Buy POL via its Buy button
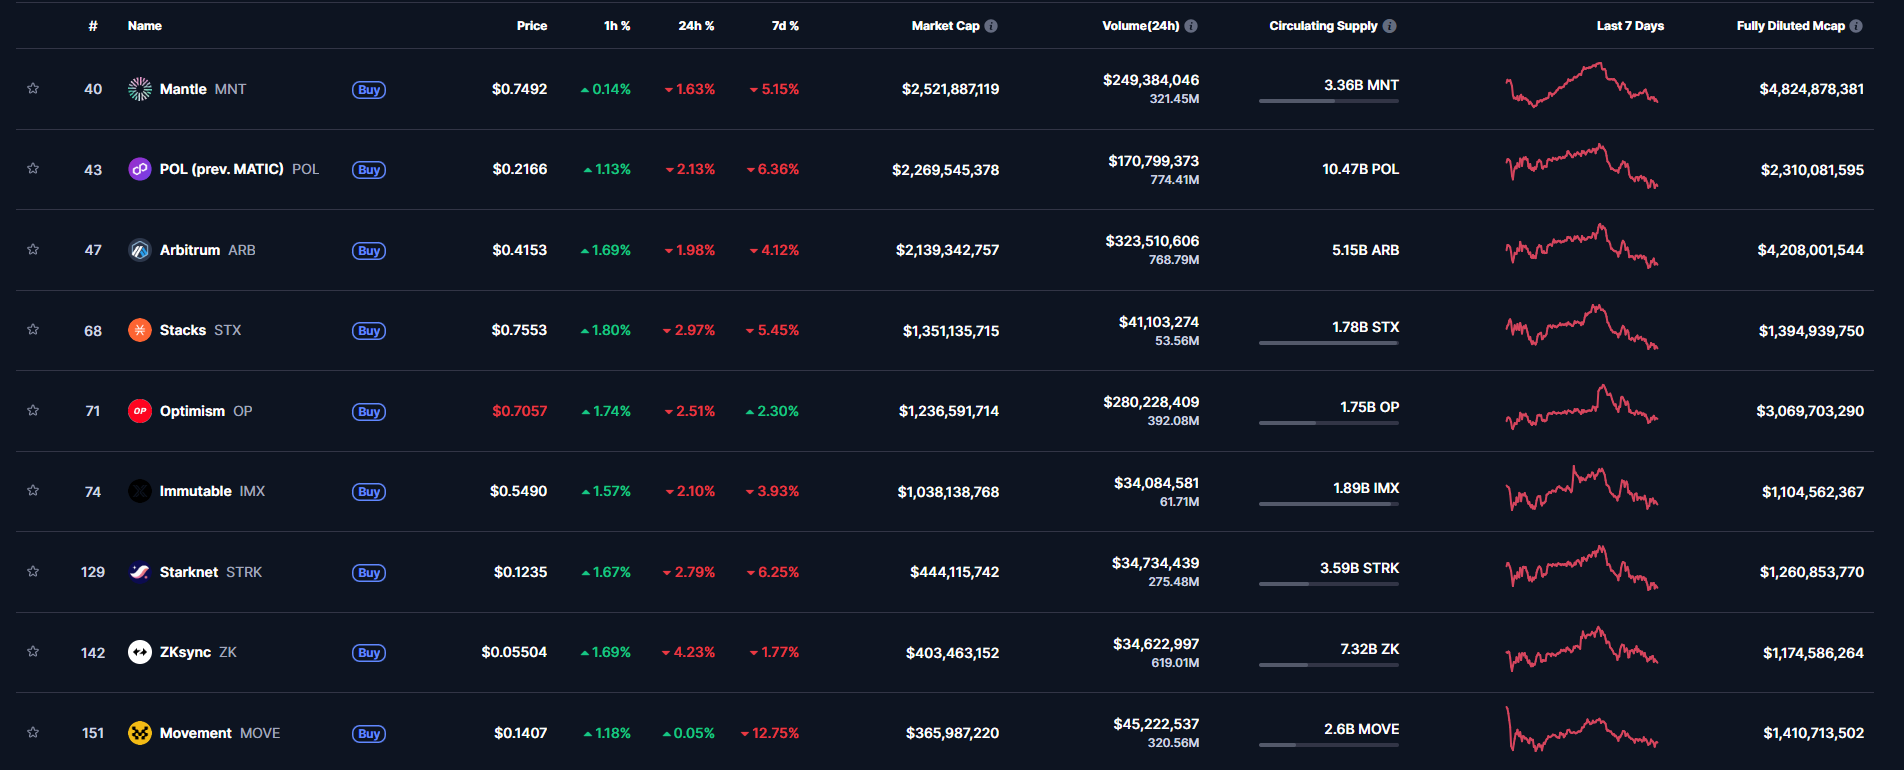 [x=369, y=170]
